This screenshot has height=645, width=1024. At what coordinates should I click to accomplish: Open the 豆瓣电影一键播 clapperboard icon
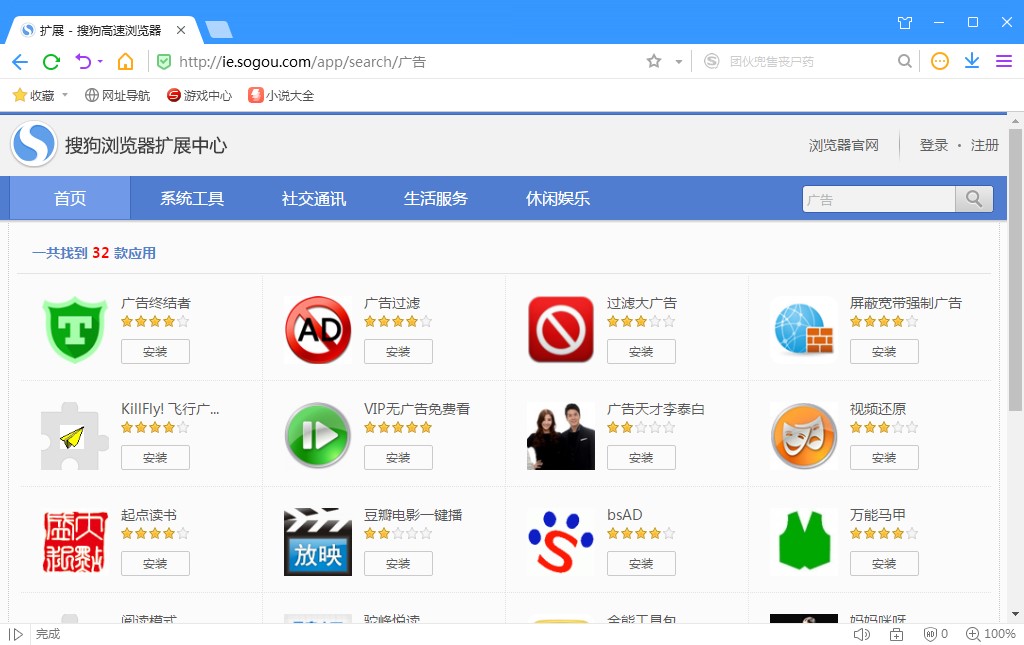[x=318, y=542]
